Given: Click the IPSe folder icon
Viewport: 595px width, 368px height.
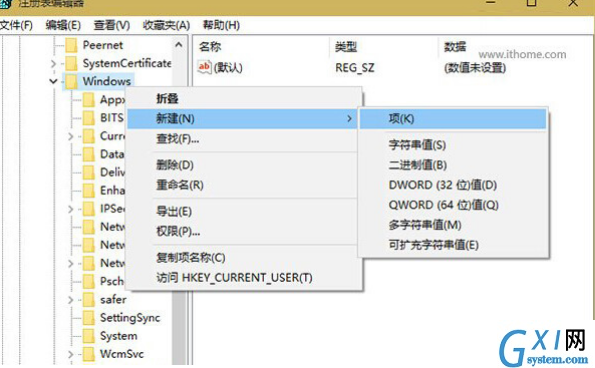Looking at the screenshot, I should pos(88,209).
